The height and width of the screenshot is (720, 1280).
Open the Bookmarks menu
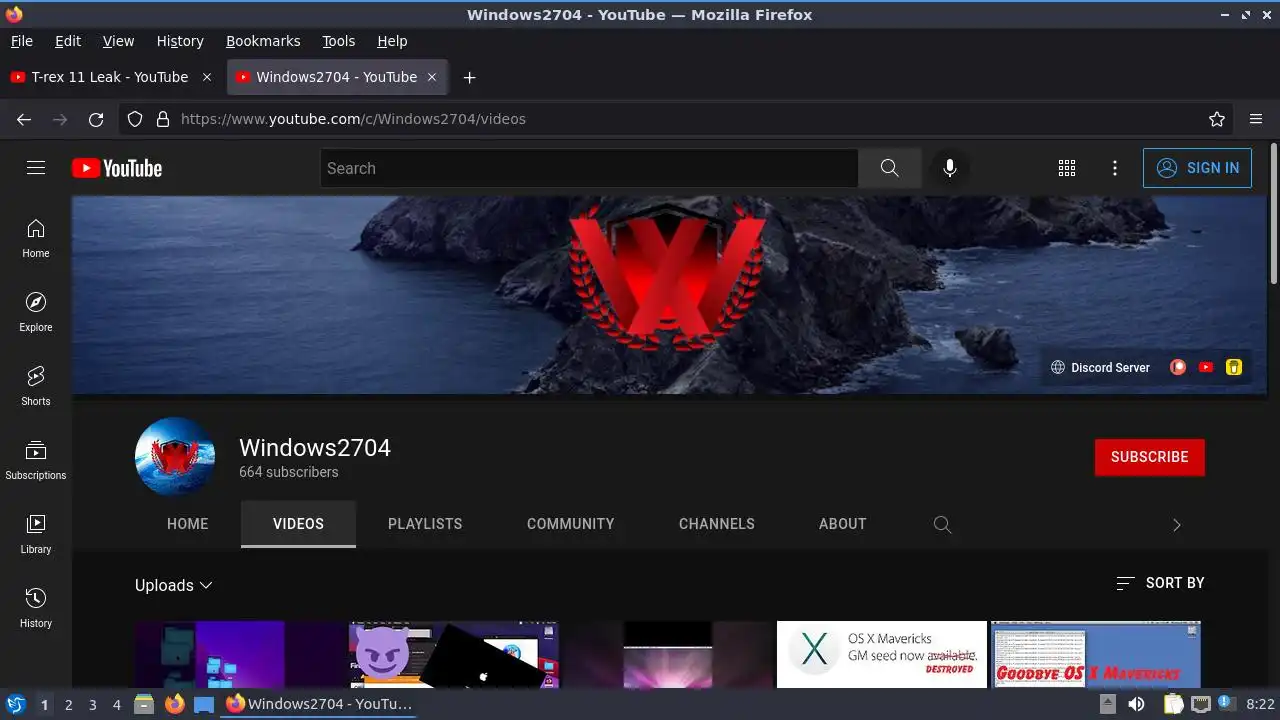[263, 41]
